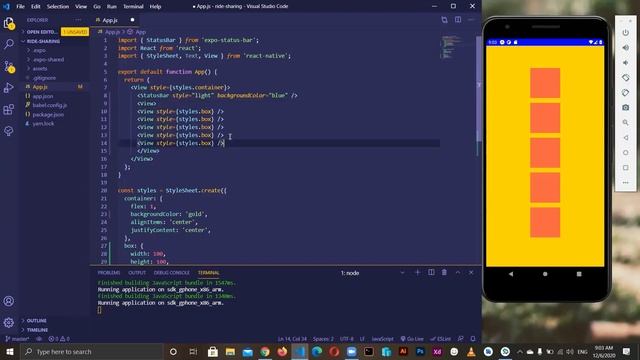Expand the Timeline section

[x=37, y=330]
